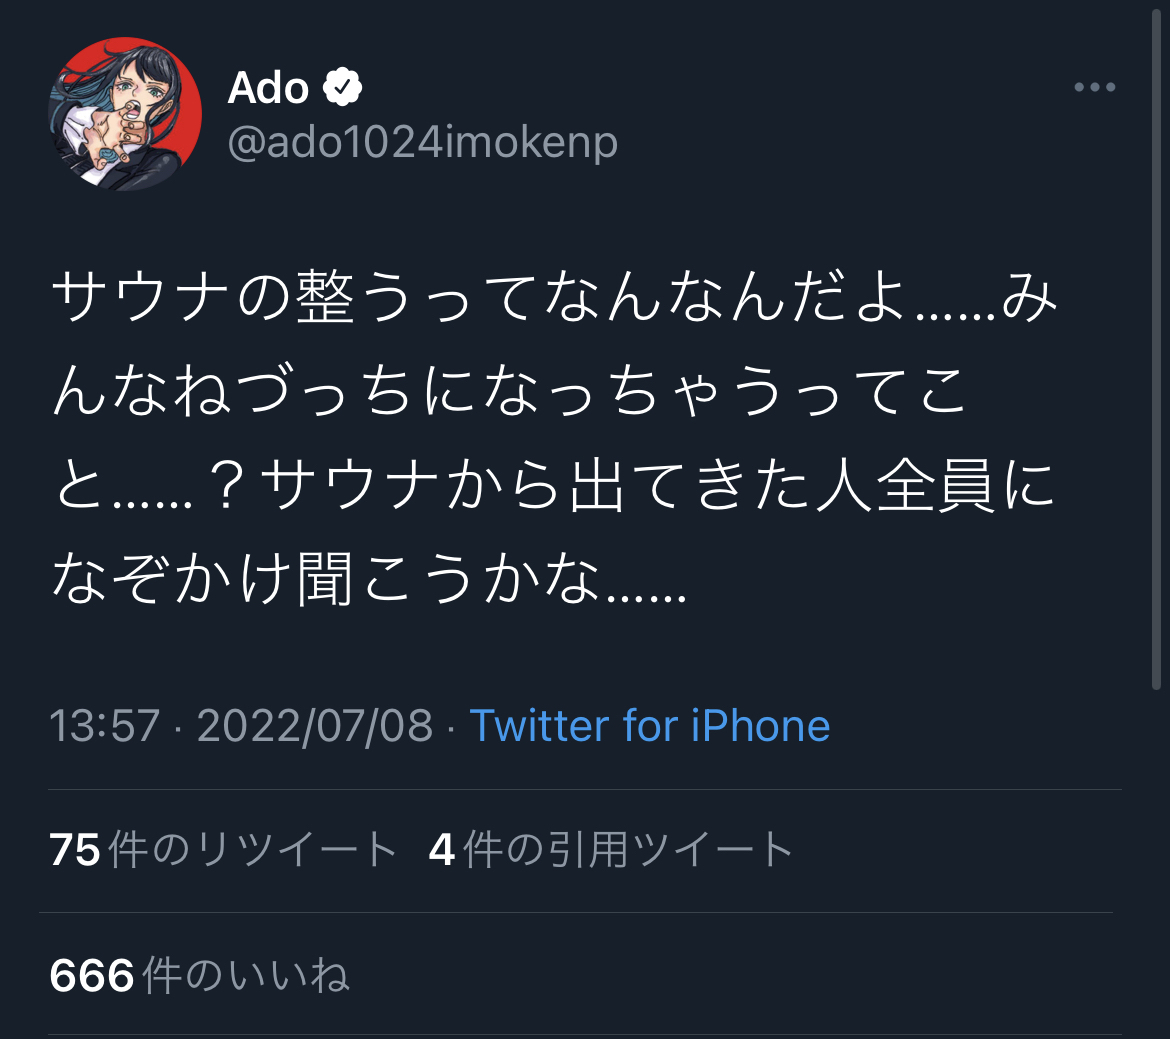The width and height of the screenshot is (1170, 1039).
Task: Click the tweet line containing サウナから出てきた人全員
Action: click(554, 485)
